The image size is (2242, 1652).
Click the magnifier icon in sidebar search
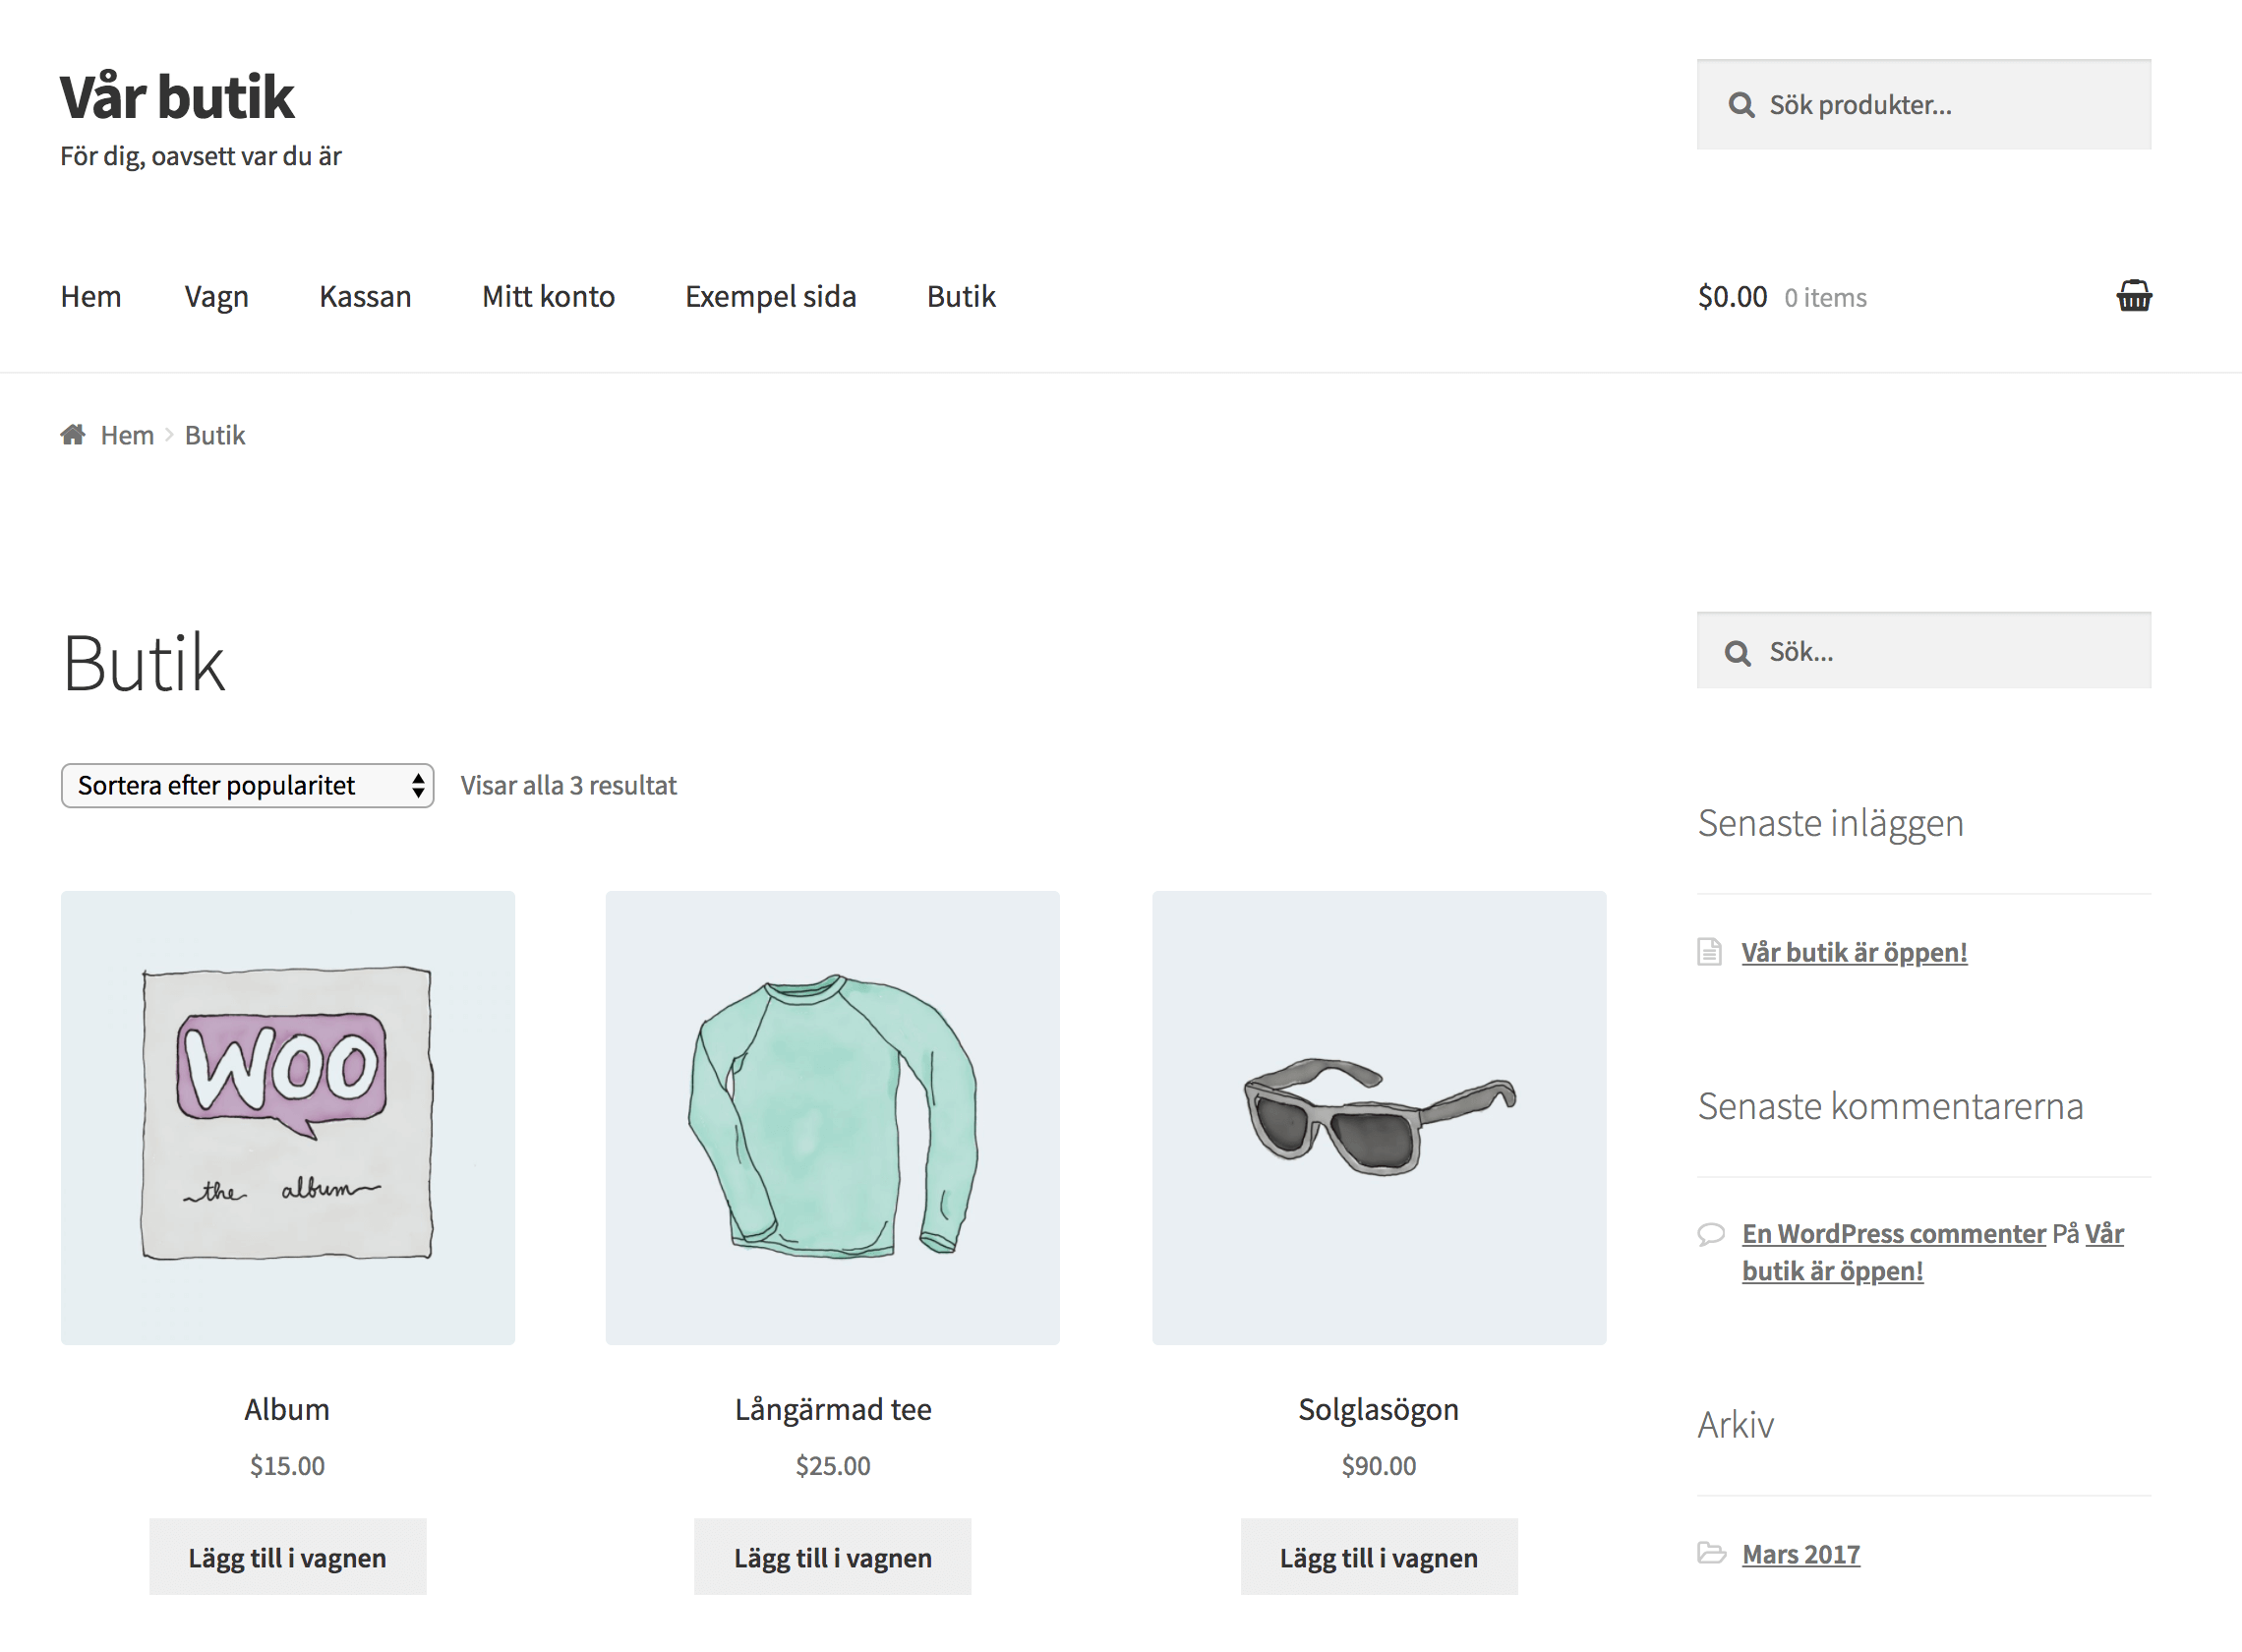click(x=1737, y=651)
